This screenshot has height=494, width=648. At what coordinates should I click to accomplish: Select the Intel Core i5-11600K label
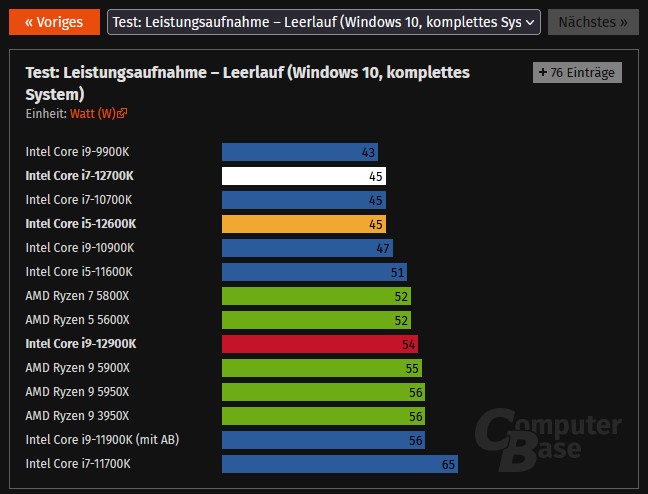coord(79,272)
